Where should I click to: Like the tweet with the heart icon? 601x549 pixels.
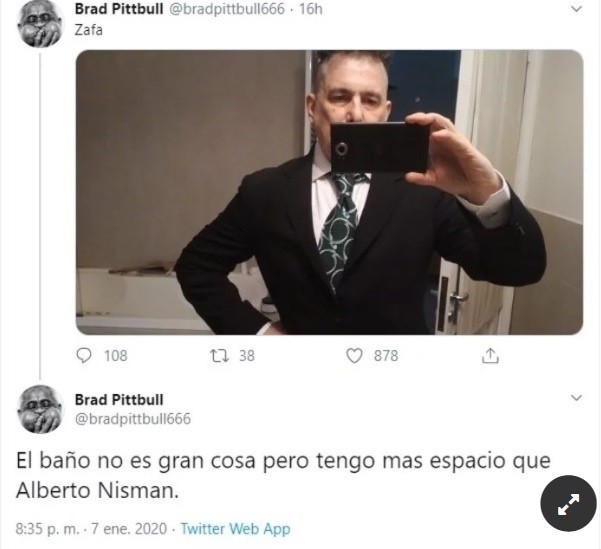(x=354, y=356)
